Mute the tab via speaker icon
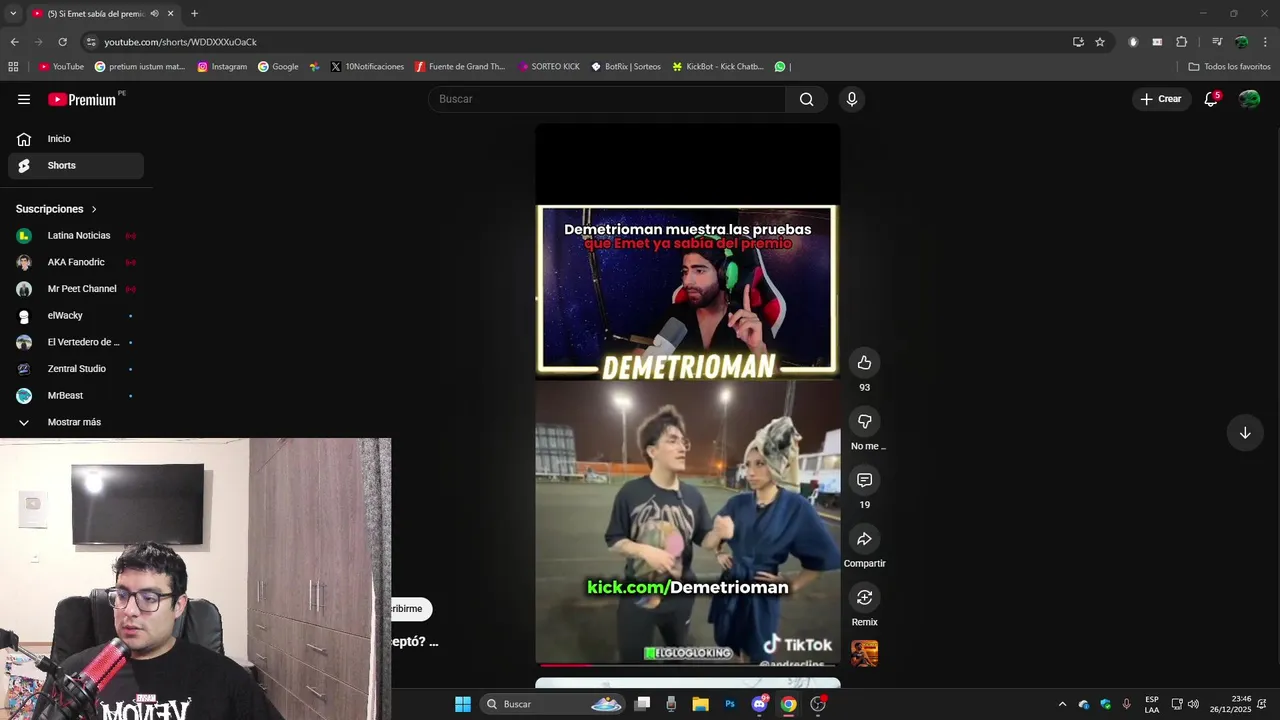Image resolution: width=1280 pixels, height=720 pixels. 154,14
